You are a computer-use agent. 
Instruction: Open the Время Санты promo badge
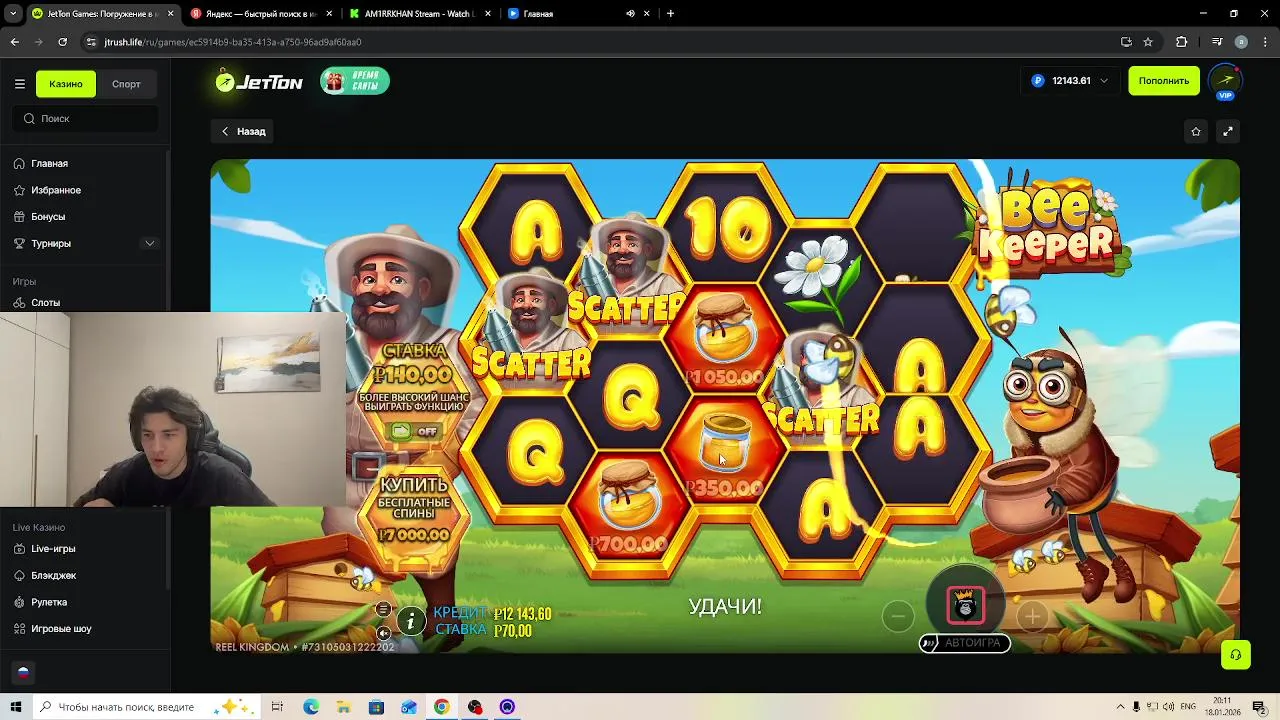coord(355,81)
